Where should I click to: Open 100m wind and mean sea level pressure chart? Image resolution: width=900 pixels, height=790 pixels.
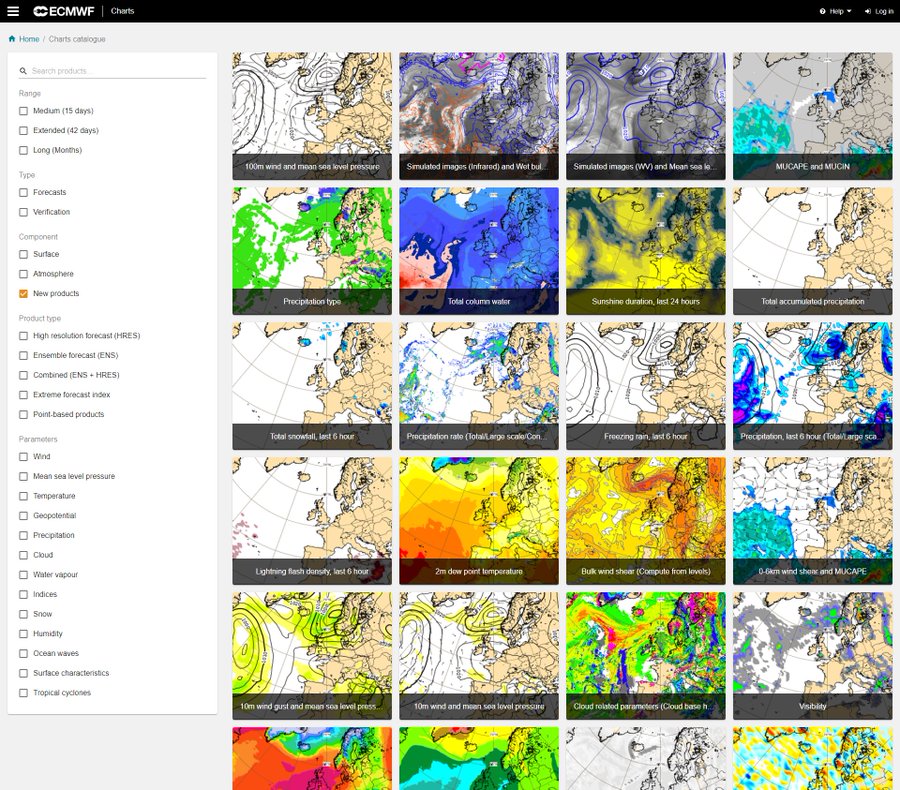click(312, 116)
